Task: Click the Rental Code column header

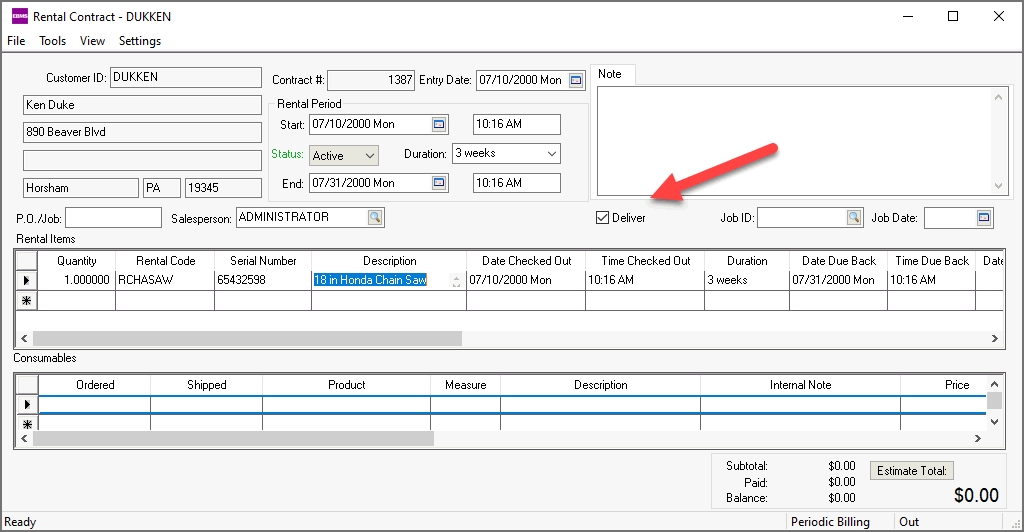Action: click(x=165, y=261)
